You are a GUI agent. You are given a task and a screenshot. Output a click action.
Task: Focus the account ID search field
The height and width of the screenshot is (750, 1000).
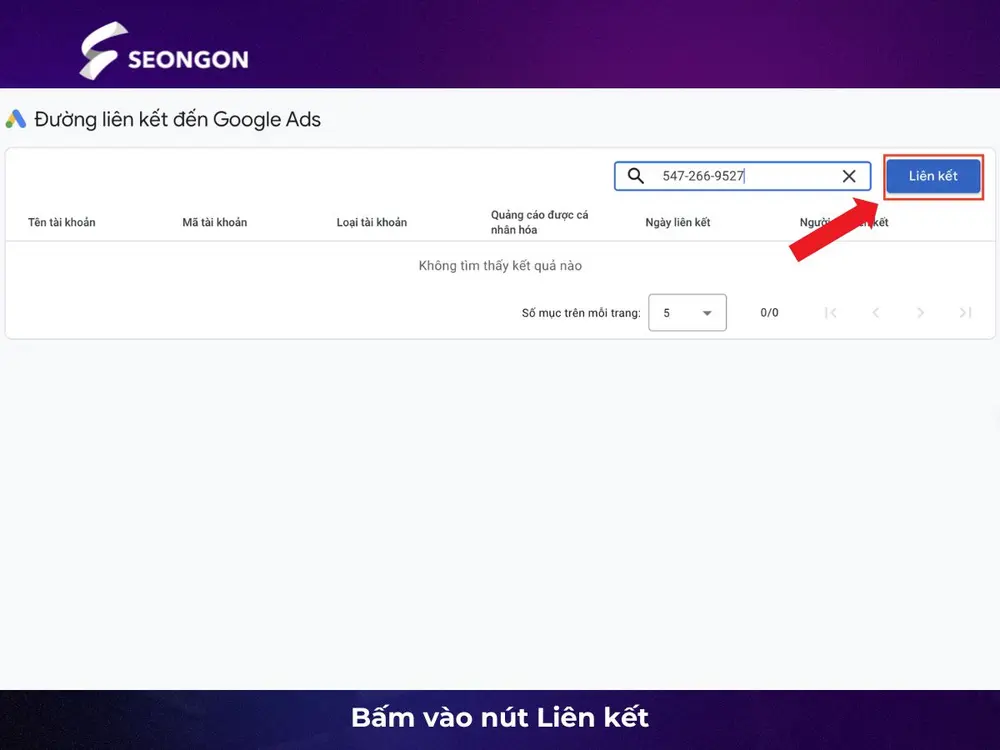742,176
